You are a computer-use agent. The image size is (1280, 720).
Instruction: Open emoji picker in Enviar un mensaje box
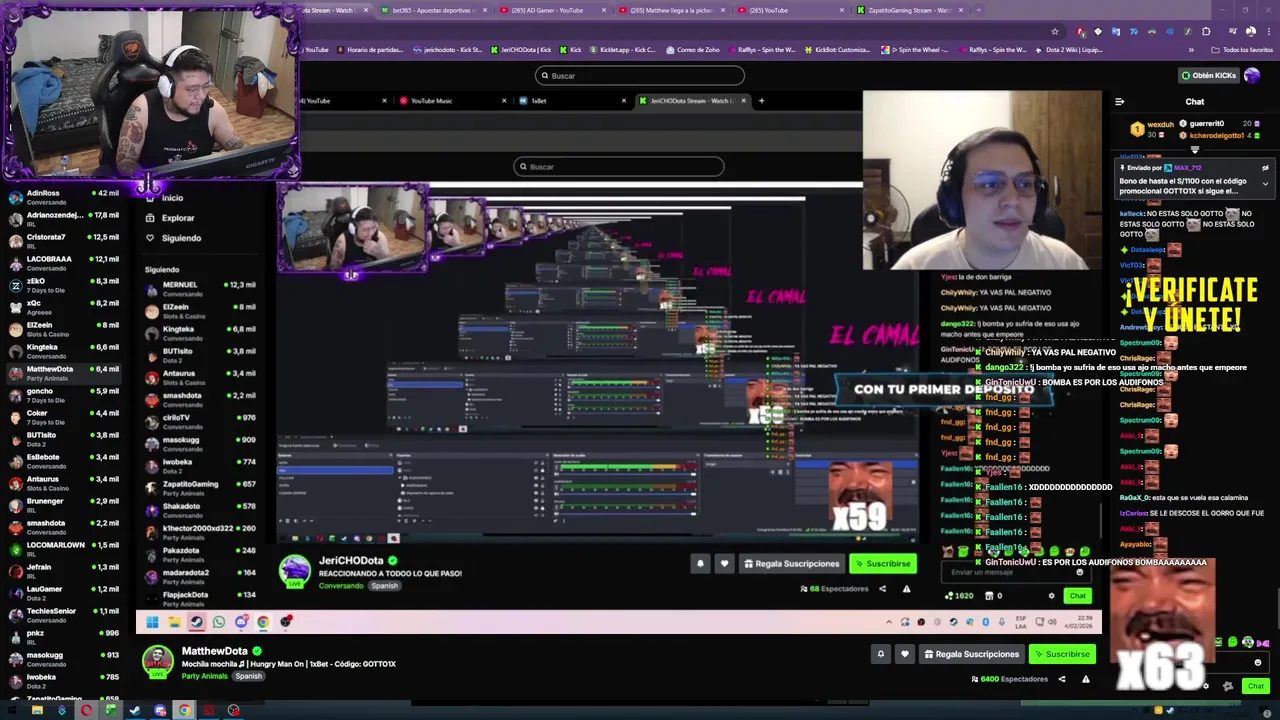[x=1079, y=572]
